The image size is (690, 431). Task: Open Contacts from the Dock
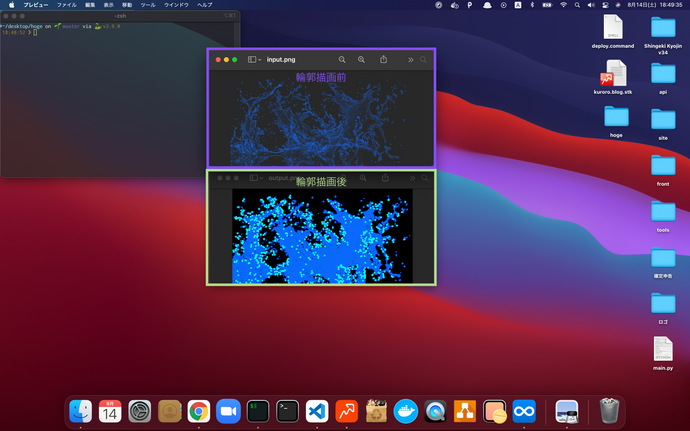169,411
